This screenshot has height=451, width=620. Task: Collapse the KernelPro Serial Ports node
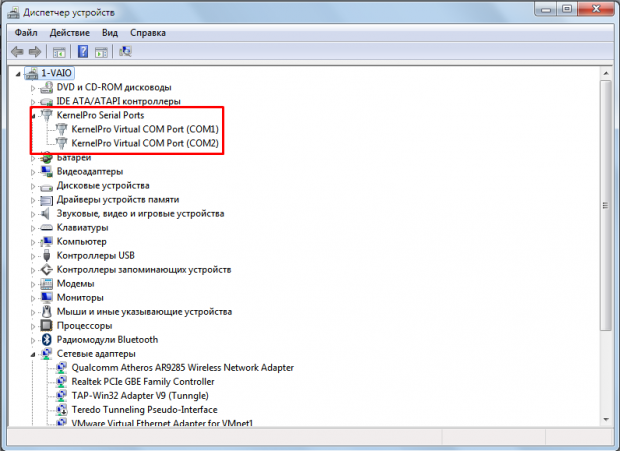tap(33, 115)
